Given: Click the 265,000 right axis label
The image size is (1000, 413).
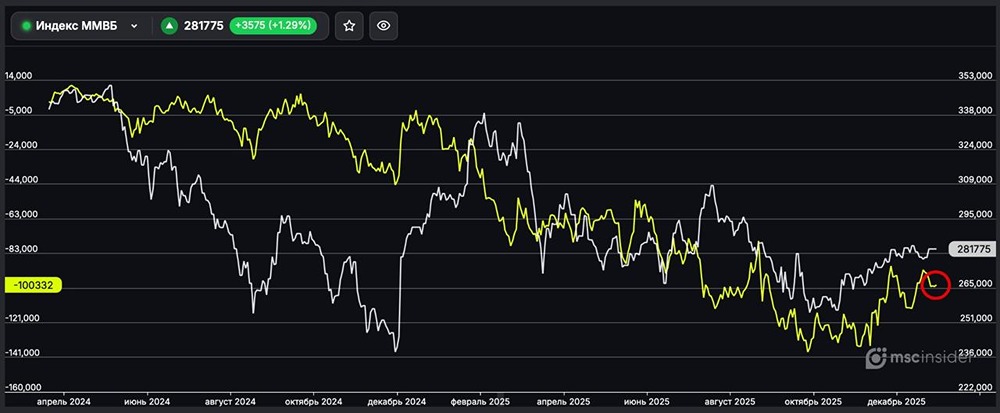Looking at the screenshot, I should (x=974, y=284).
